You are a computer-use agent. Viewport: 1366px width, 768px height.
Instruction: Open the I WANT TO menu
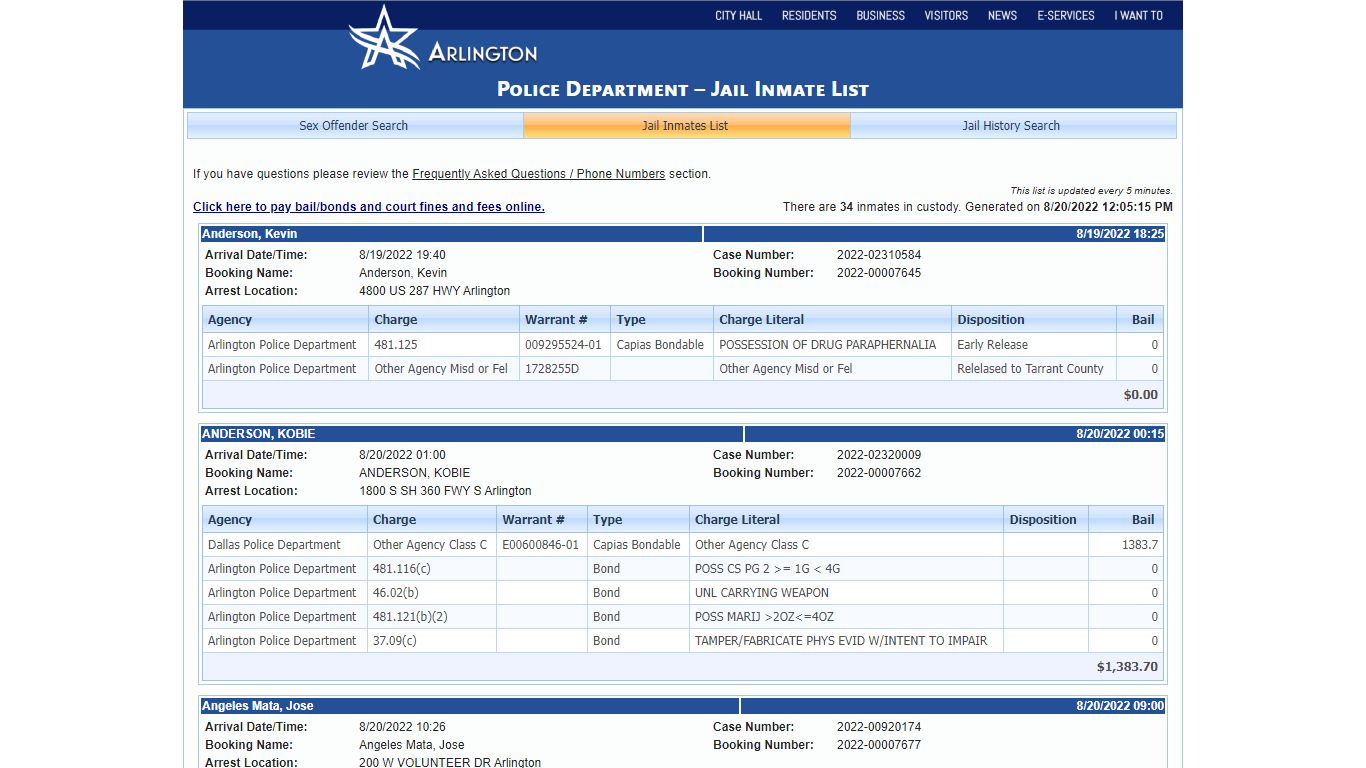(x=1138, y=15)
